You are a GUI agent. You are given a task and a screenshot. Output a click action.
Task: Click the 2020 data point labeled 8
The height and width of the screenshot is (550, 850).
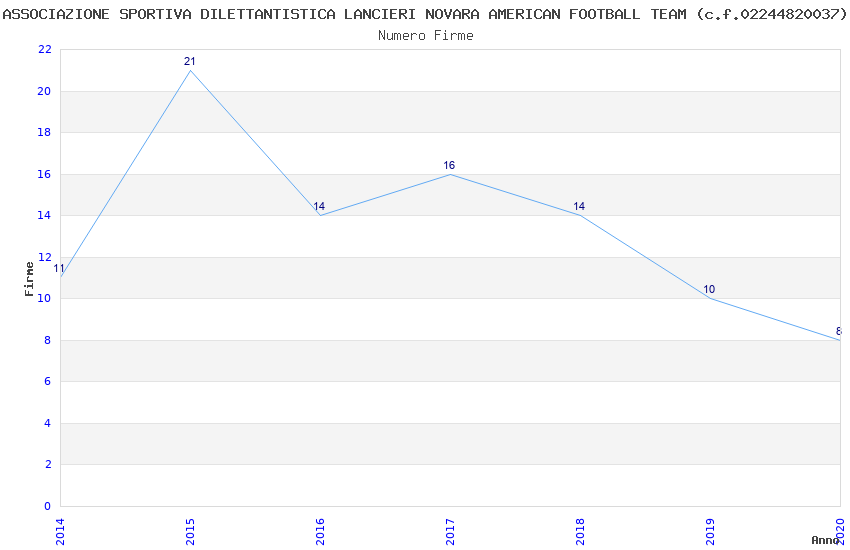click(x=839, y=340)
